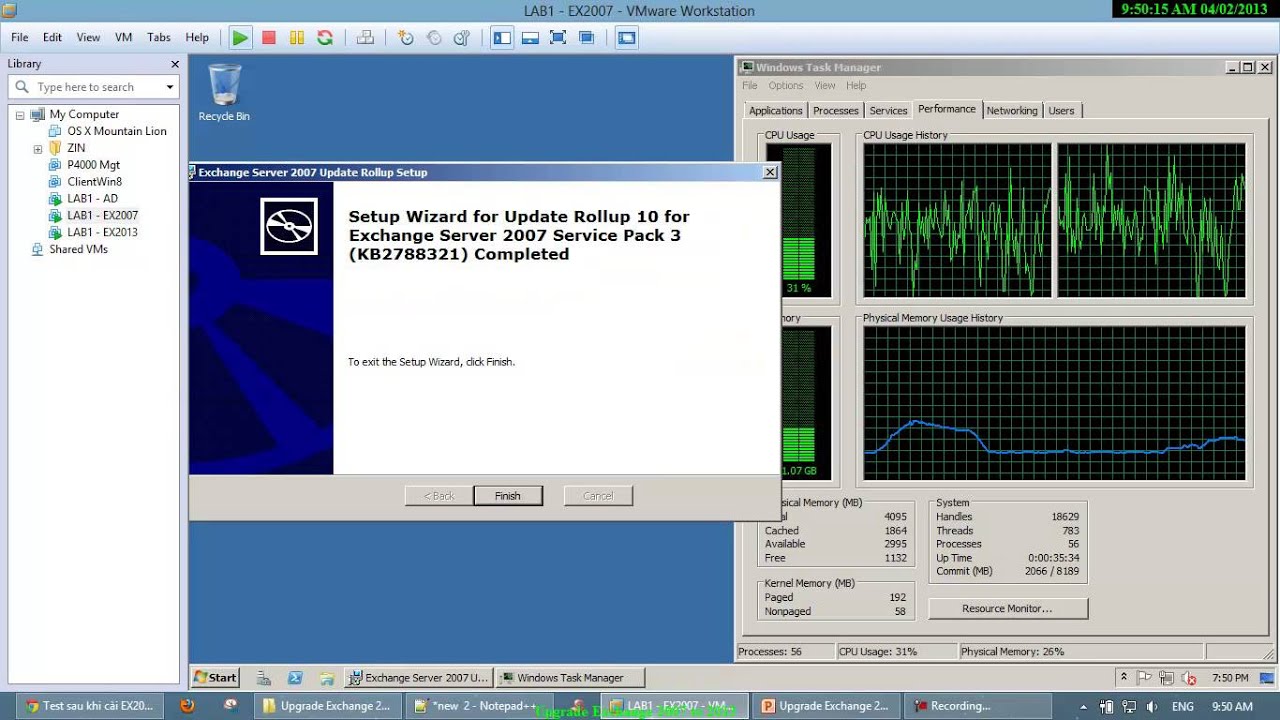The image size is (1280, 720).
Task: Expand the ZIN folder in Library
Action: point(38,149)
